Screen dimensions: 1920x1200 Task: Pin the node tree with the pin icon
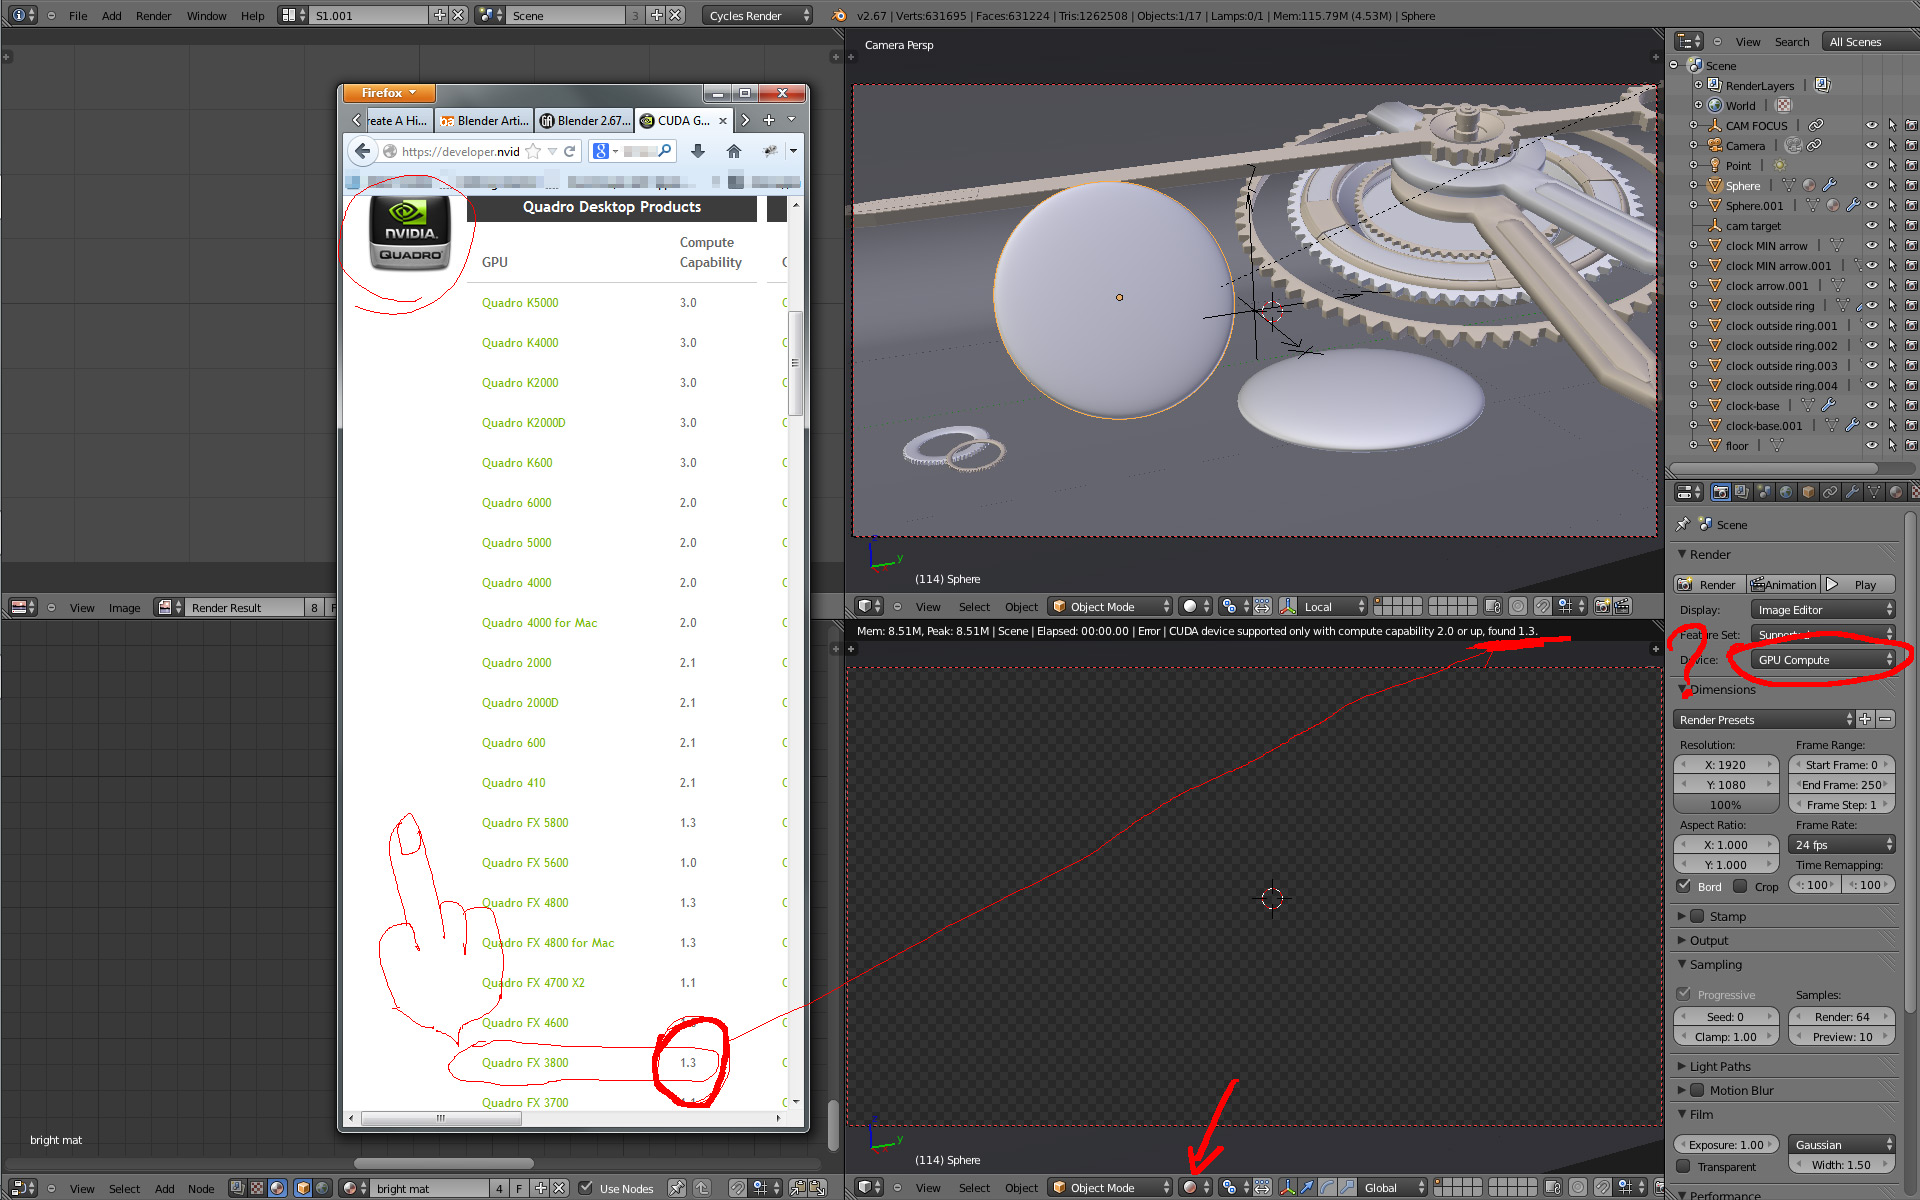click(x=677, y=1188)
